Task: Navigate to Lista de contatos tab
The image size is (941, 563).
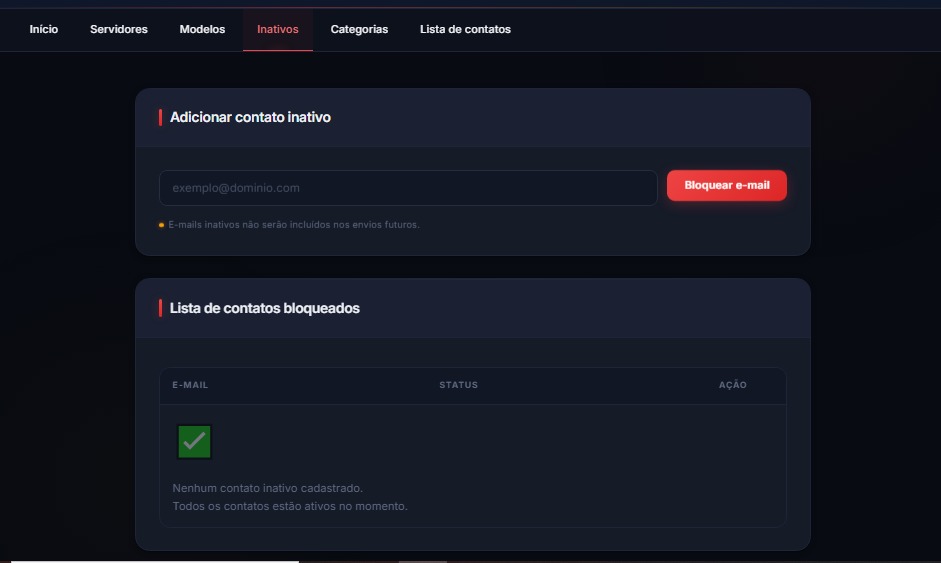Action: (465, 29)
